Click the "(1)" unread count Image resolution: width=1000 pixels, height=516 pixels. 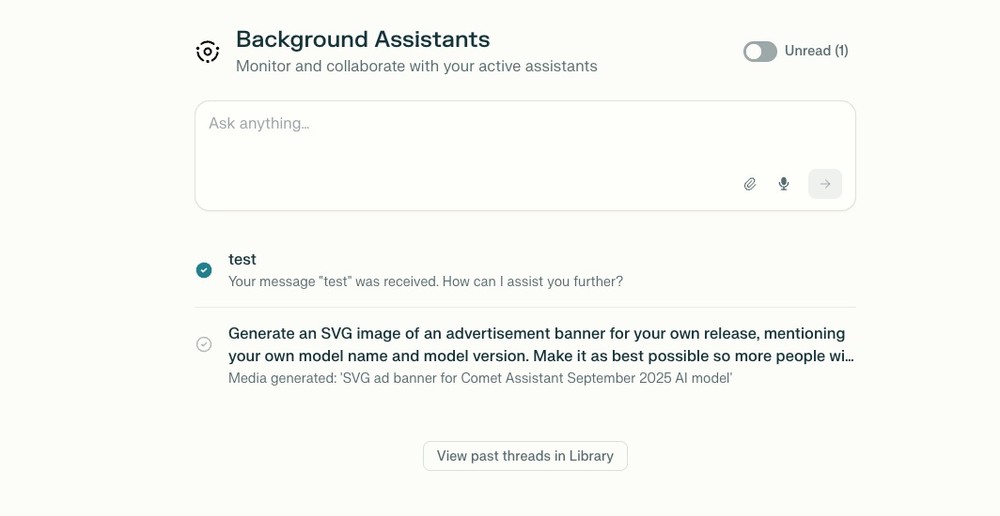840,51
